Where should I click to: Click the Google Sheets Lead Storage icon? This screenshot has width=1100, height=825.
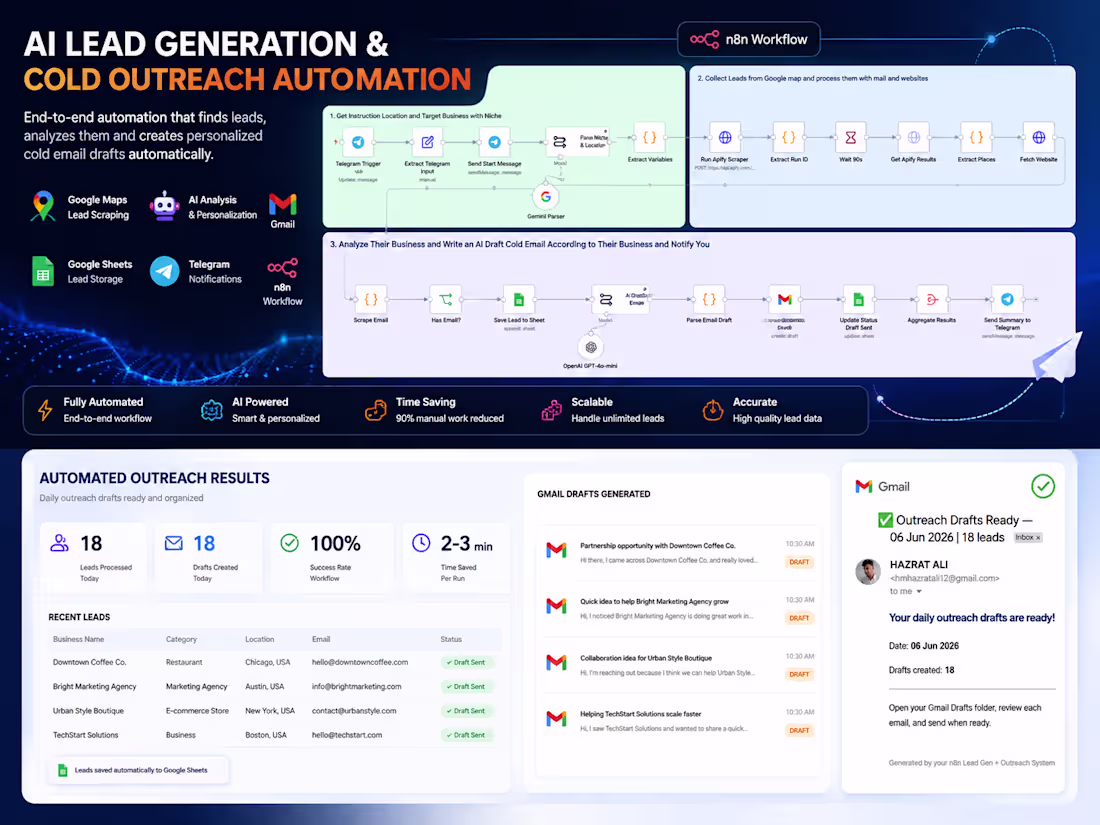coord(43,271)
